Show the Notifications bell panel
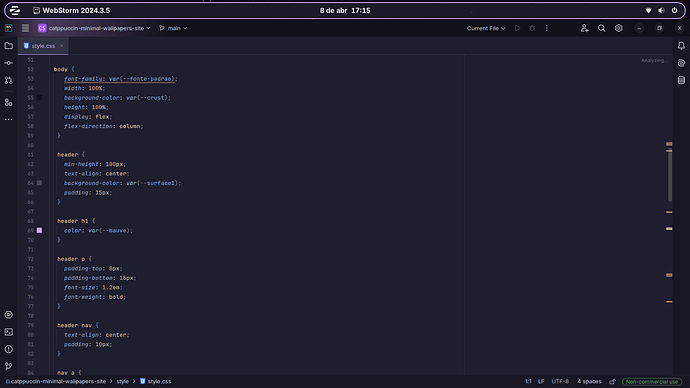 681,46
